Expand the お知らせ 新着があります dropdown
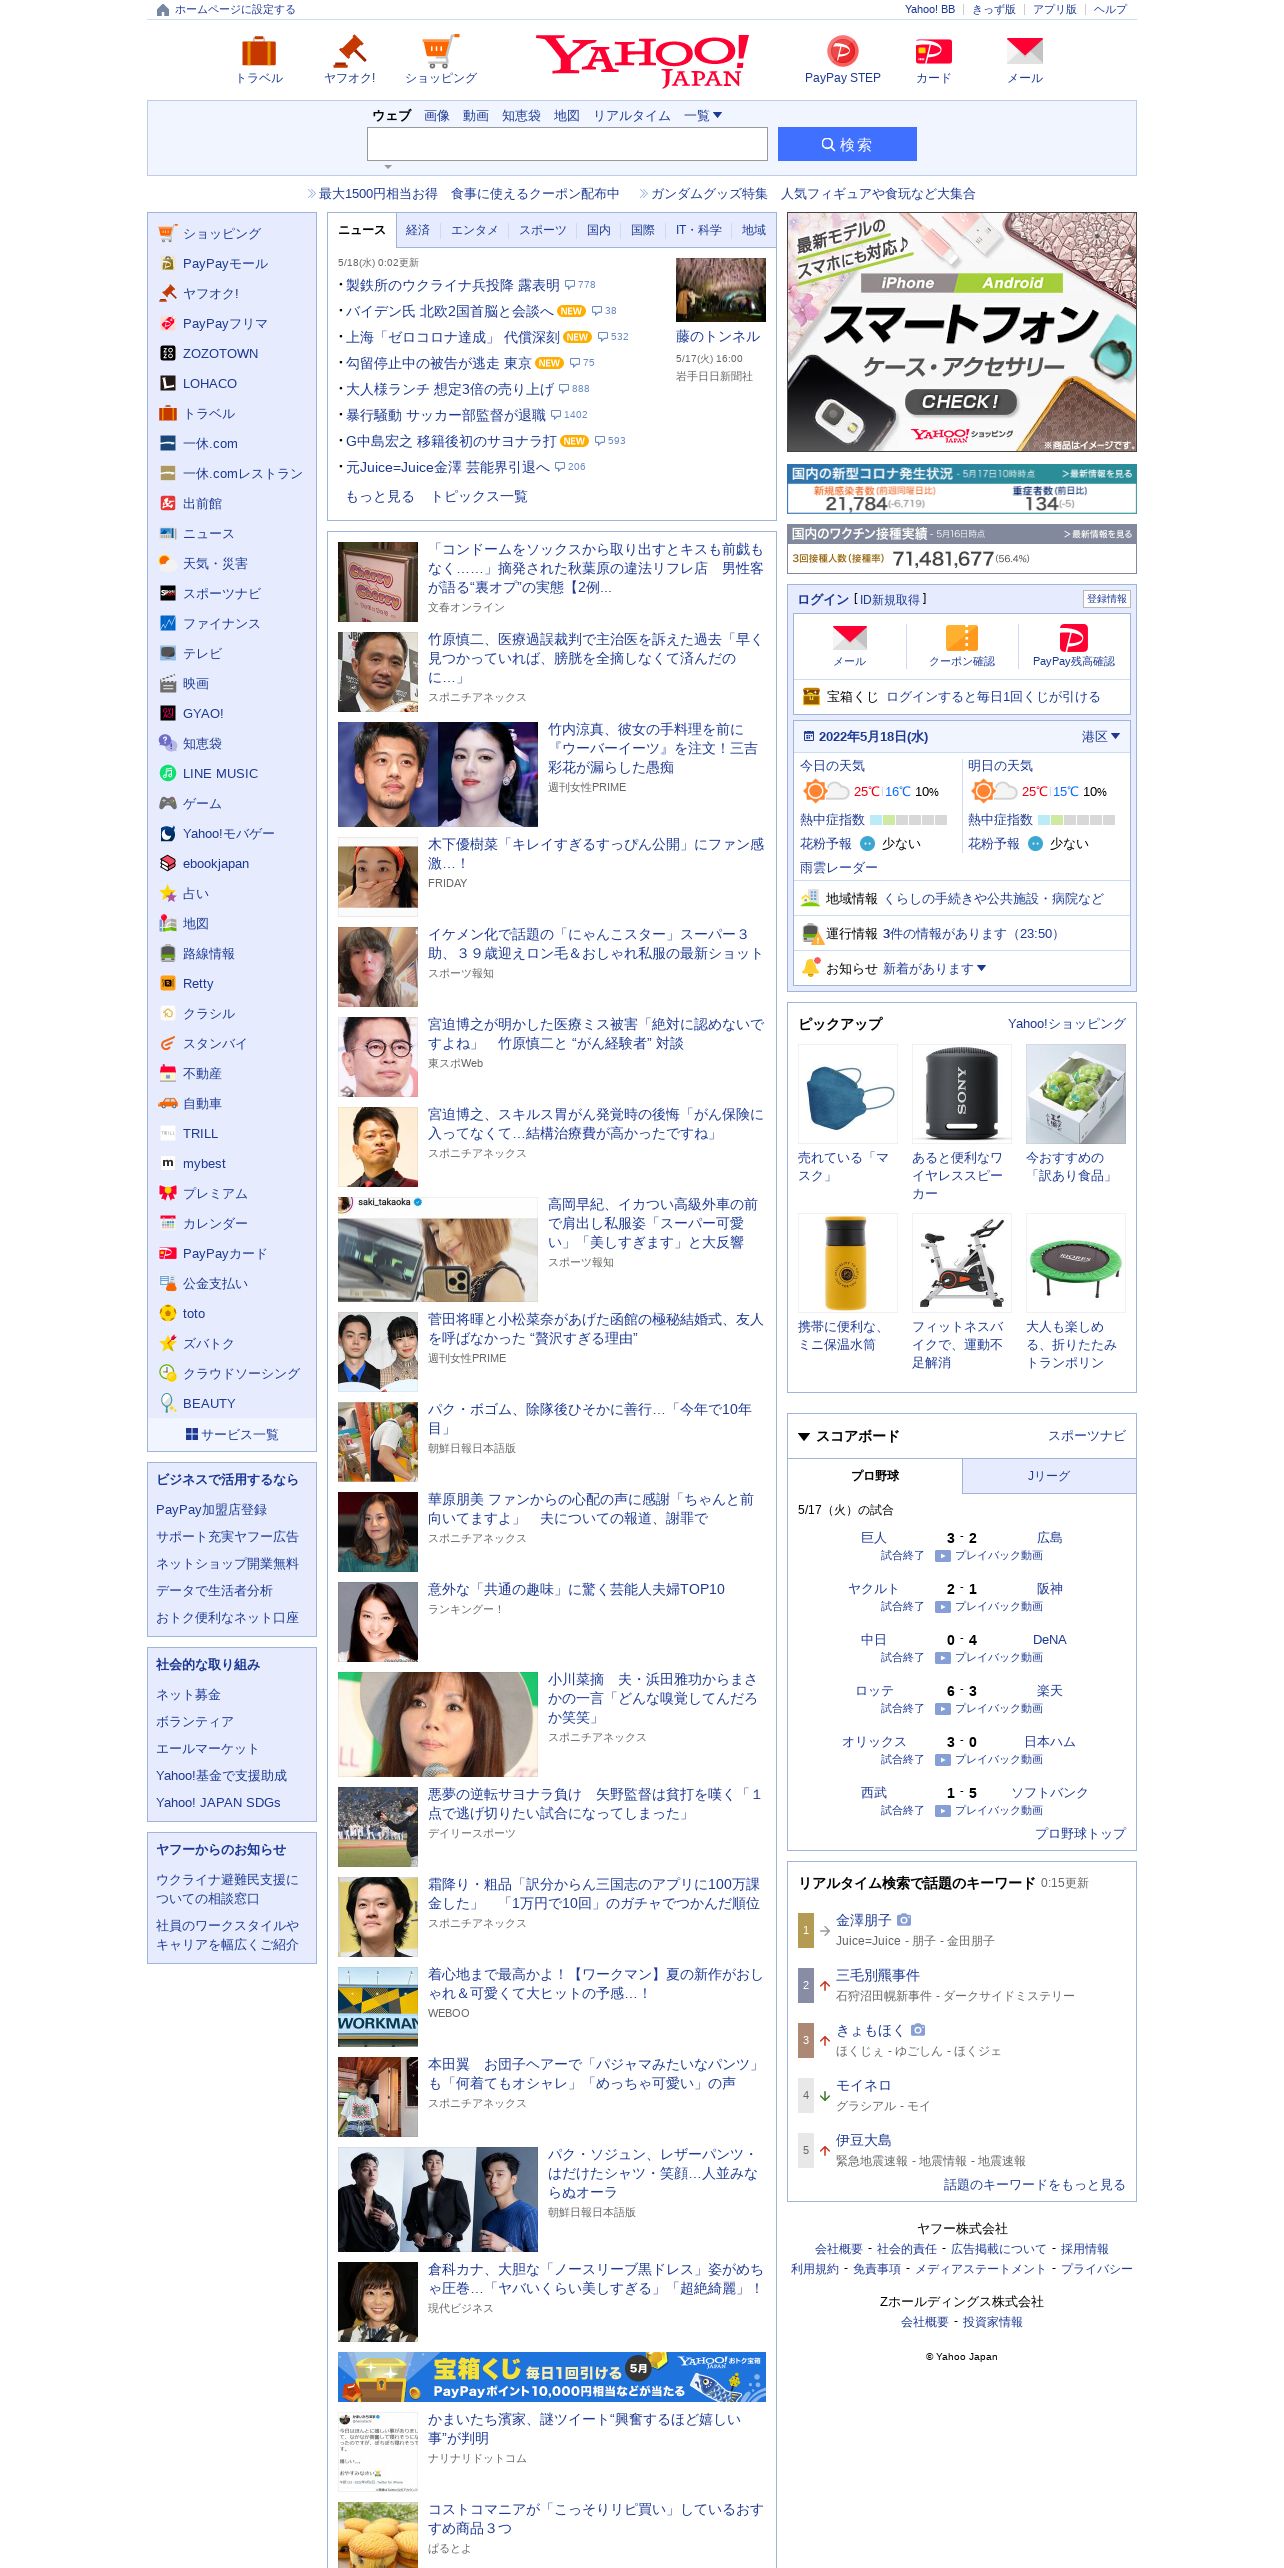 tap(935, 968)
